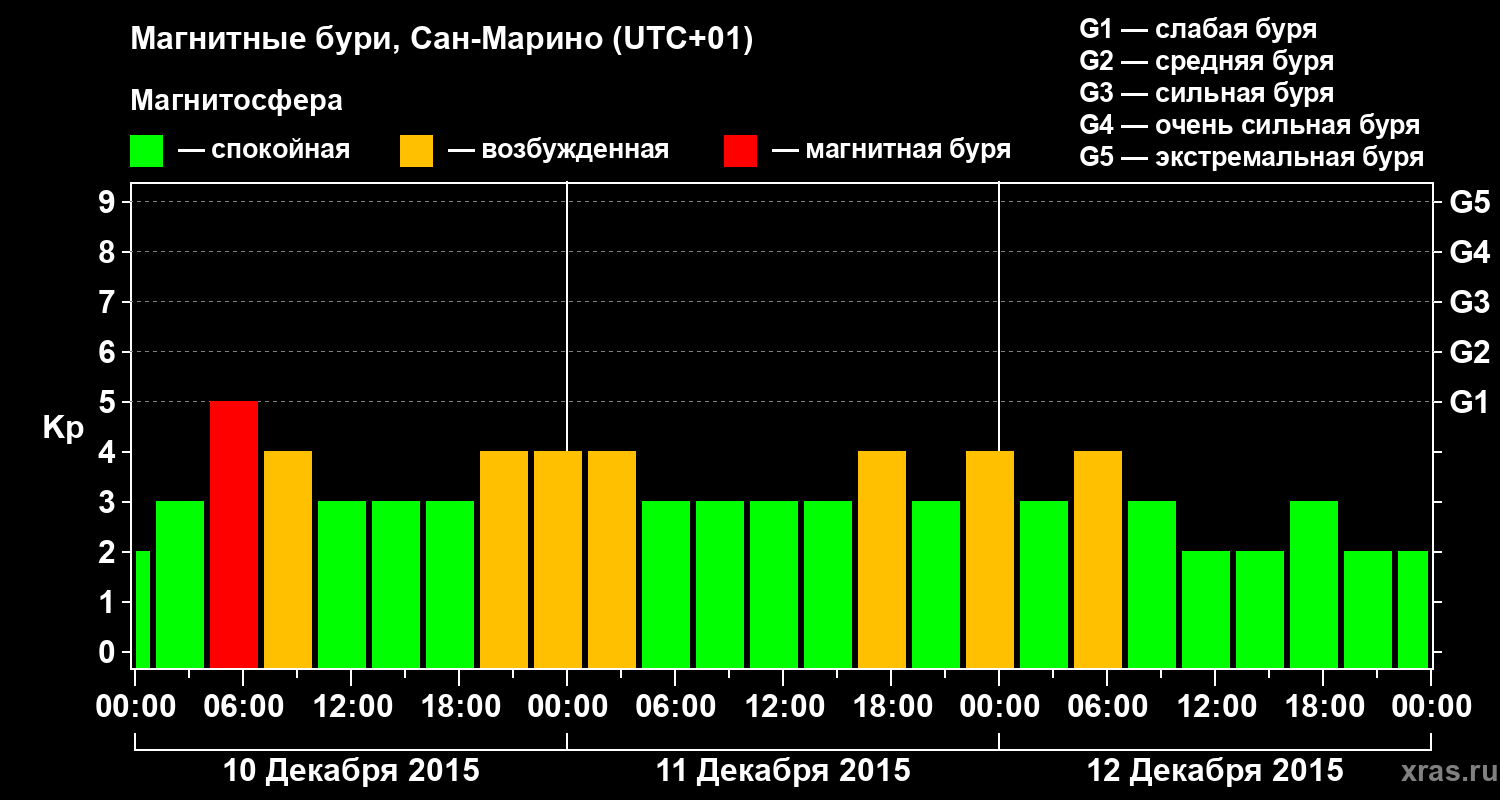Select the last green Kp 2 bar on 12 Декабря
This screenshot has width=1500, height=800.
(1413, 610)
